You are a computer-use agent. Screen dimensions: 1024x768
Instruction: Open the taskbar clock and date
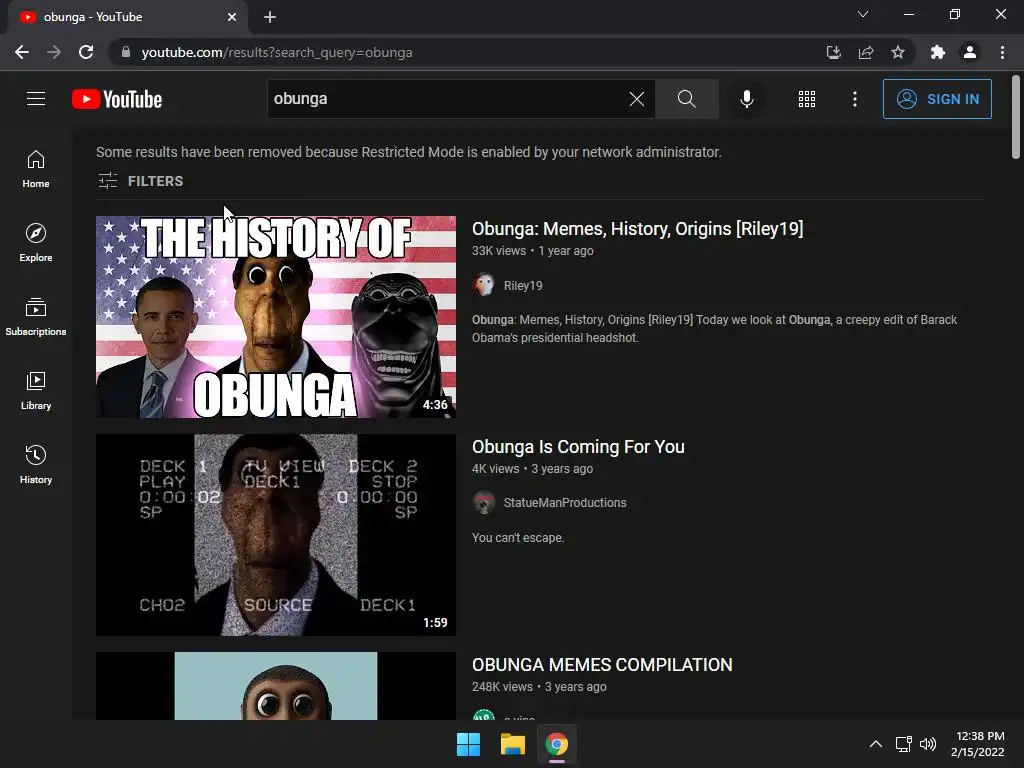(978, 744)
